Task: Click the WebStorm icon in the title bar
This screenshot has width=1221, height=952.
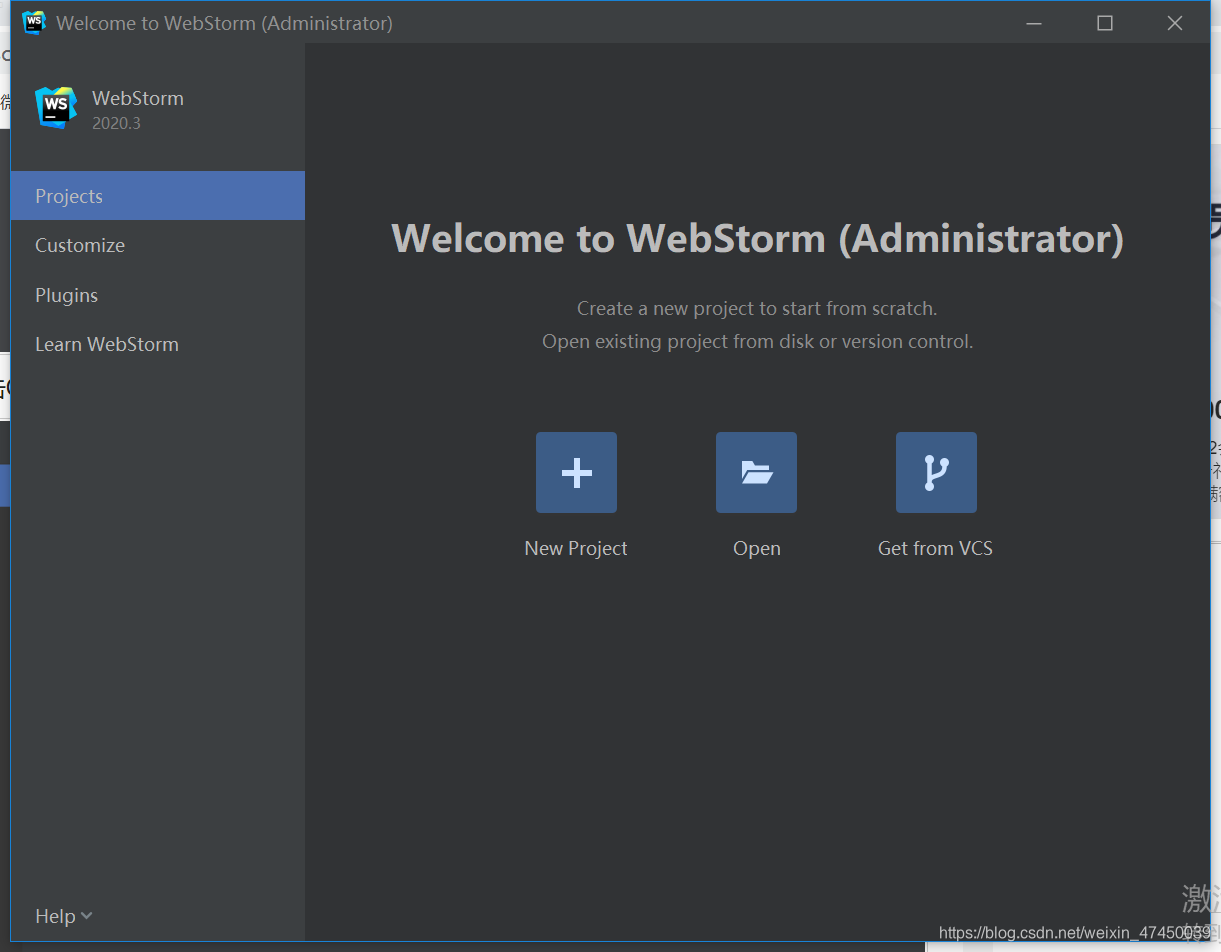Action: tap(34, 23)
